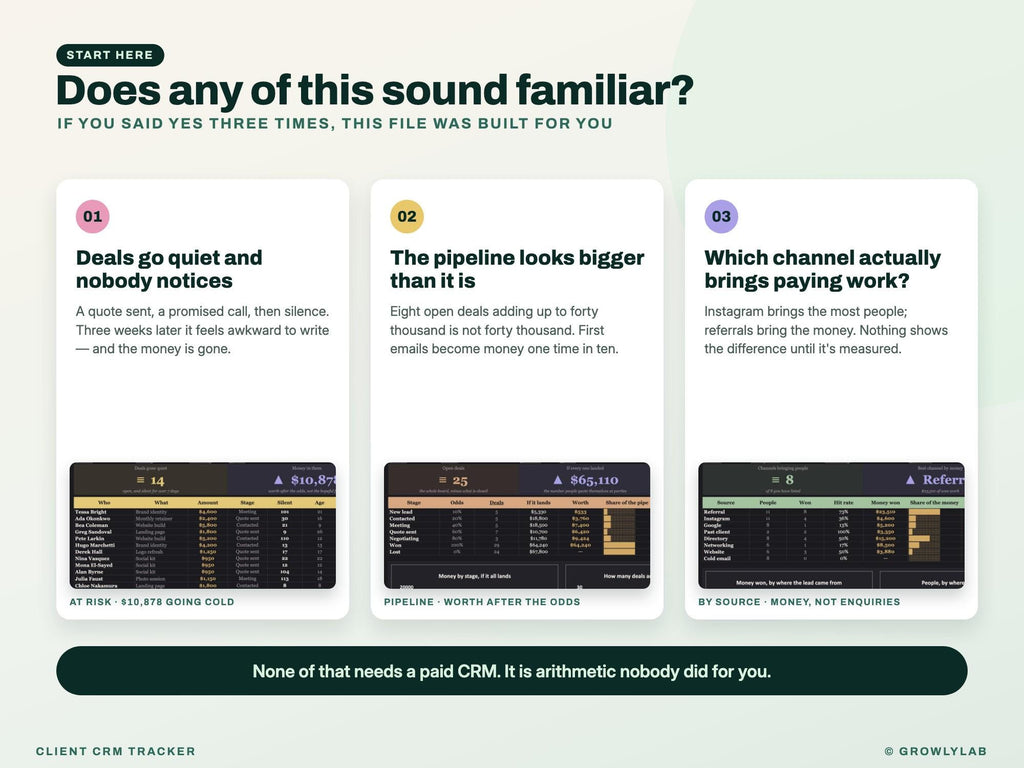Image resolution: width=1024 pixels, height=768 pixels.
Task: Click the list icon beside 14
Action: 140,480
